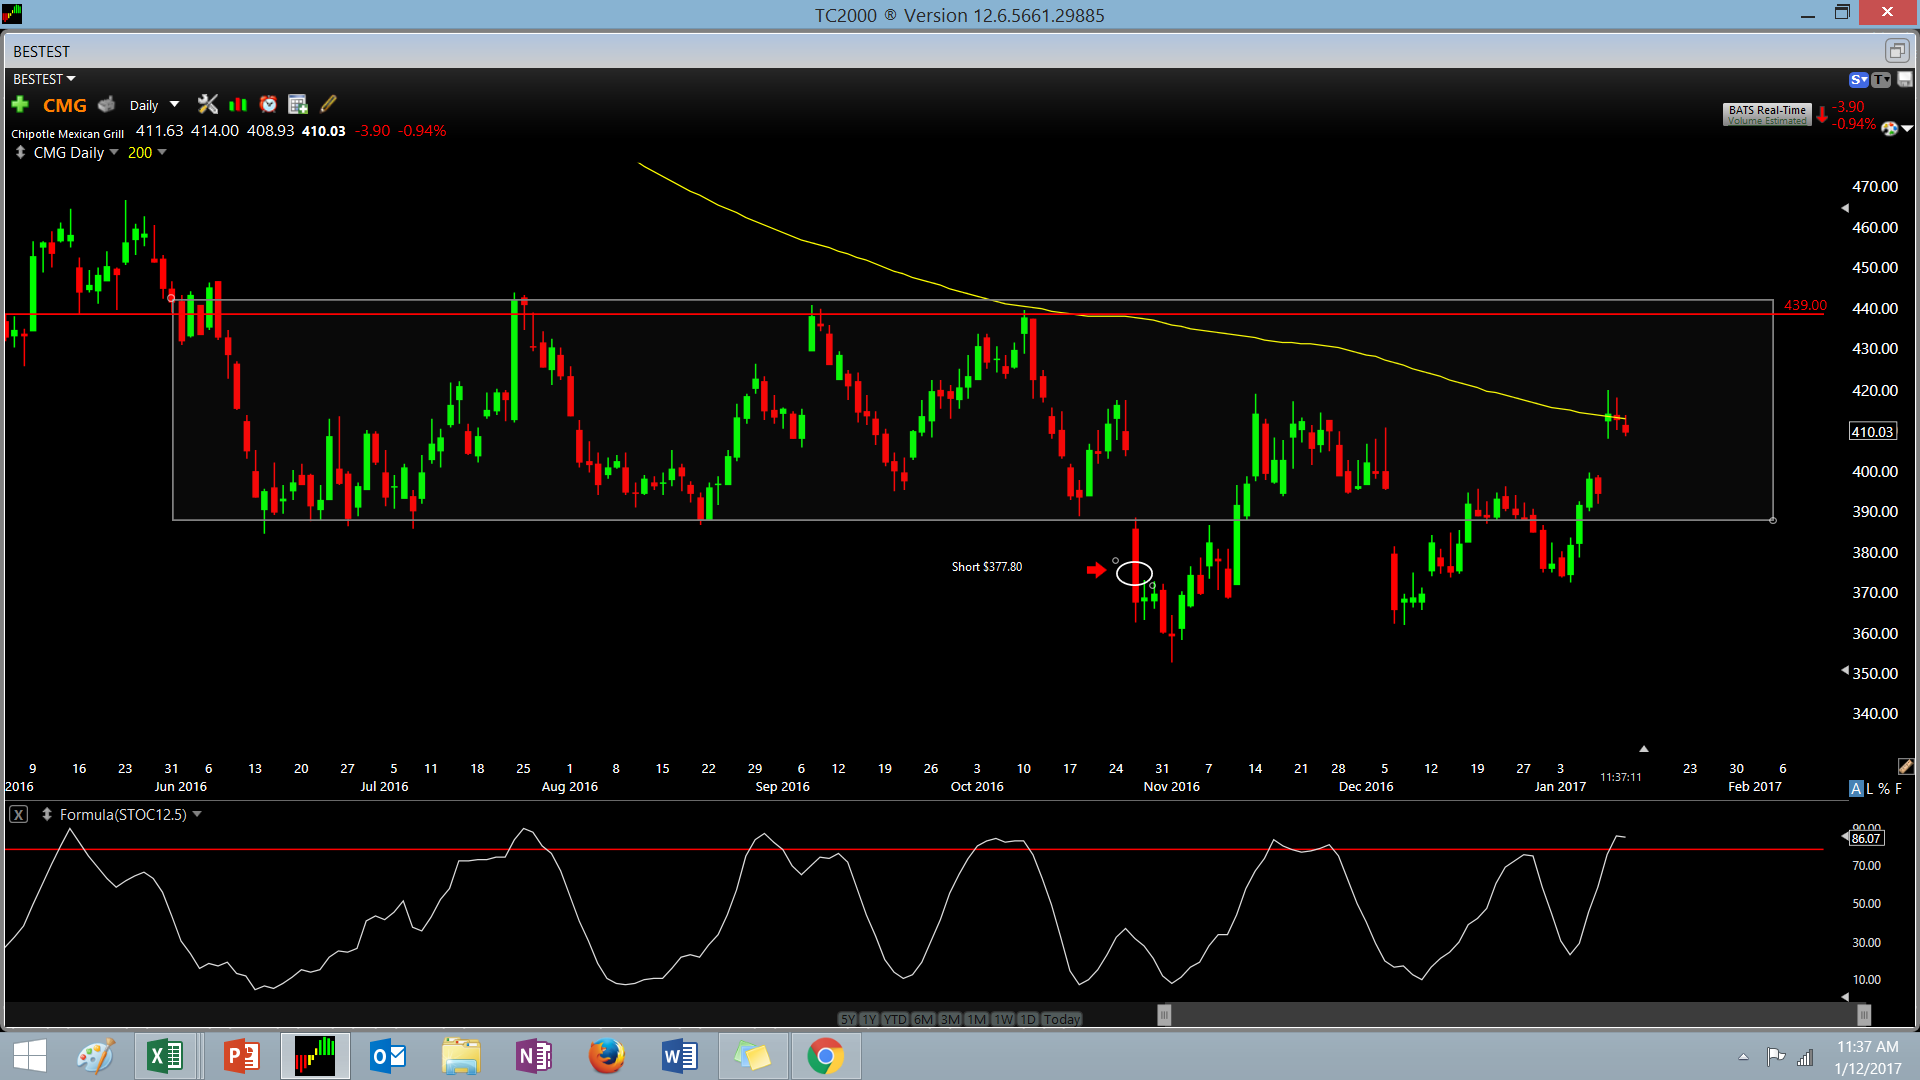Click the 439.00 horizontal line label
The width and height of the screenshot is (1920, 1080).
(1805, 305)
